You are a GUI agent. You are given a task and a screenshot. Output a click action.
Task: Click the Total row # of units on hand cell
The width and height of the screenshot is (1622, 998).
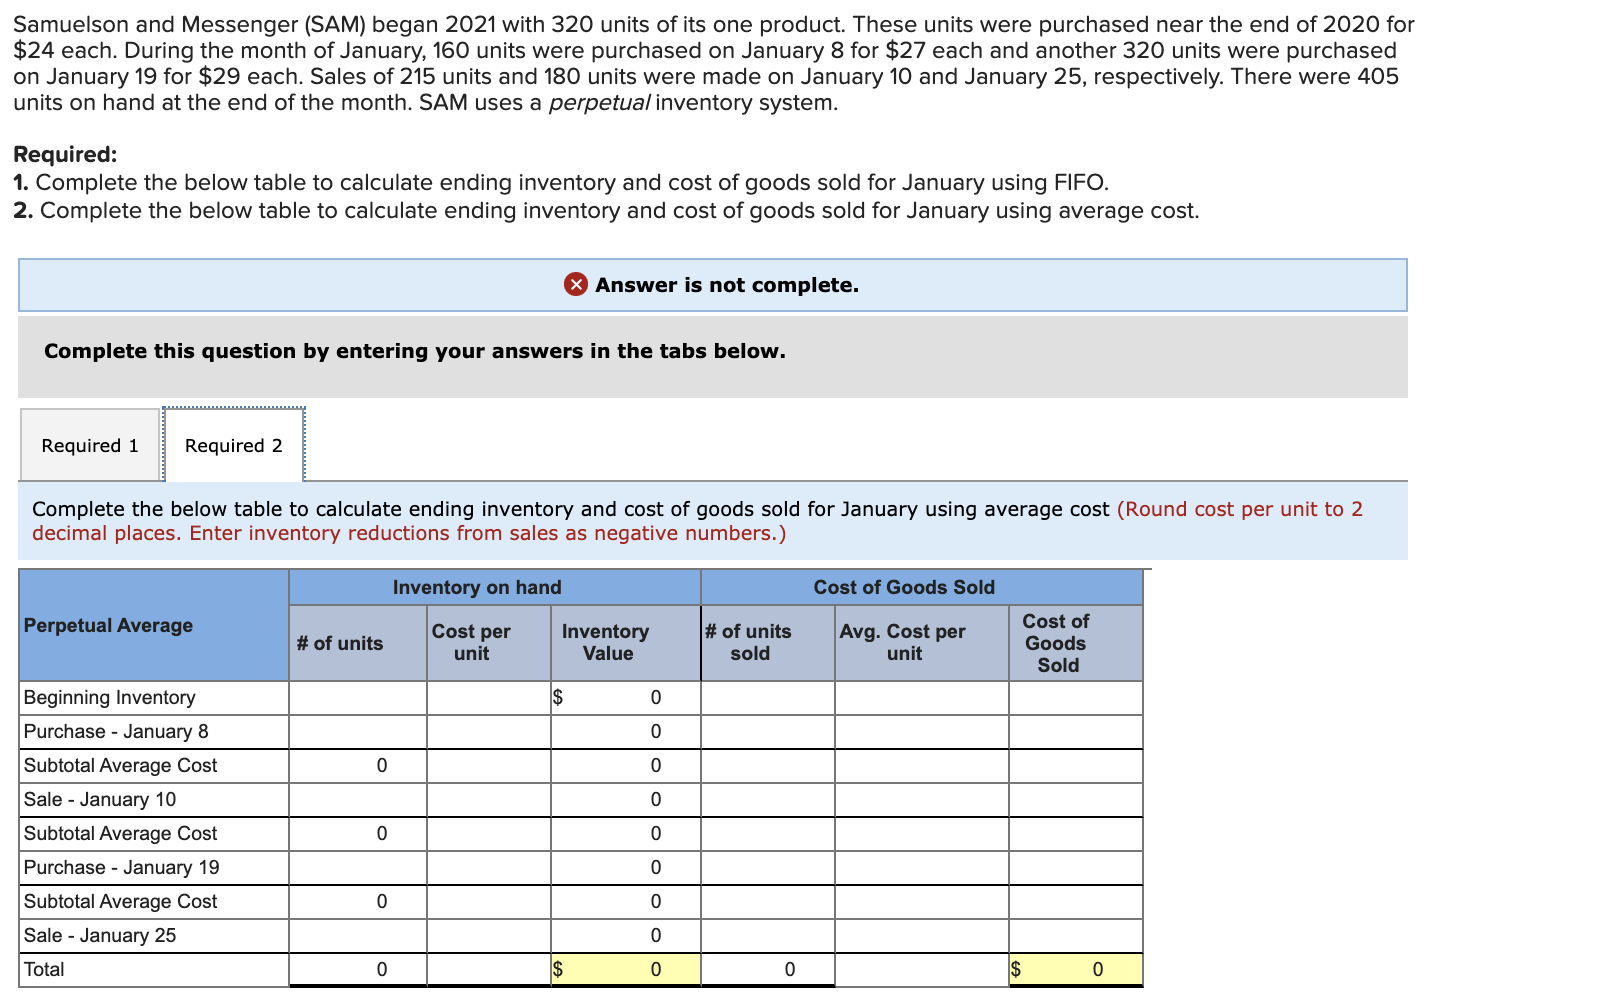pyautogui.click(x=358, y=970)
